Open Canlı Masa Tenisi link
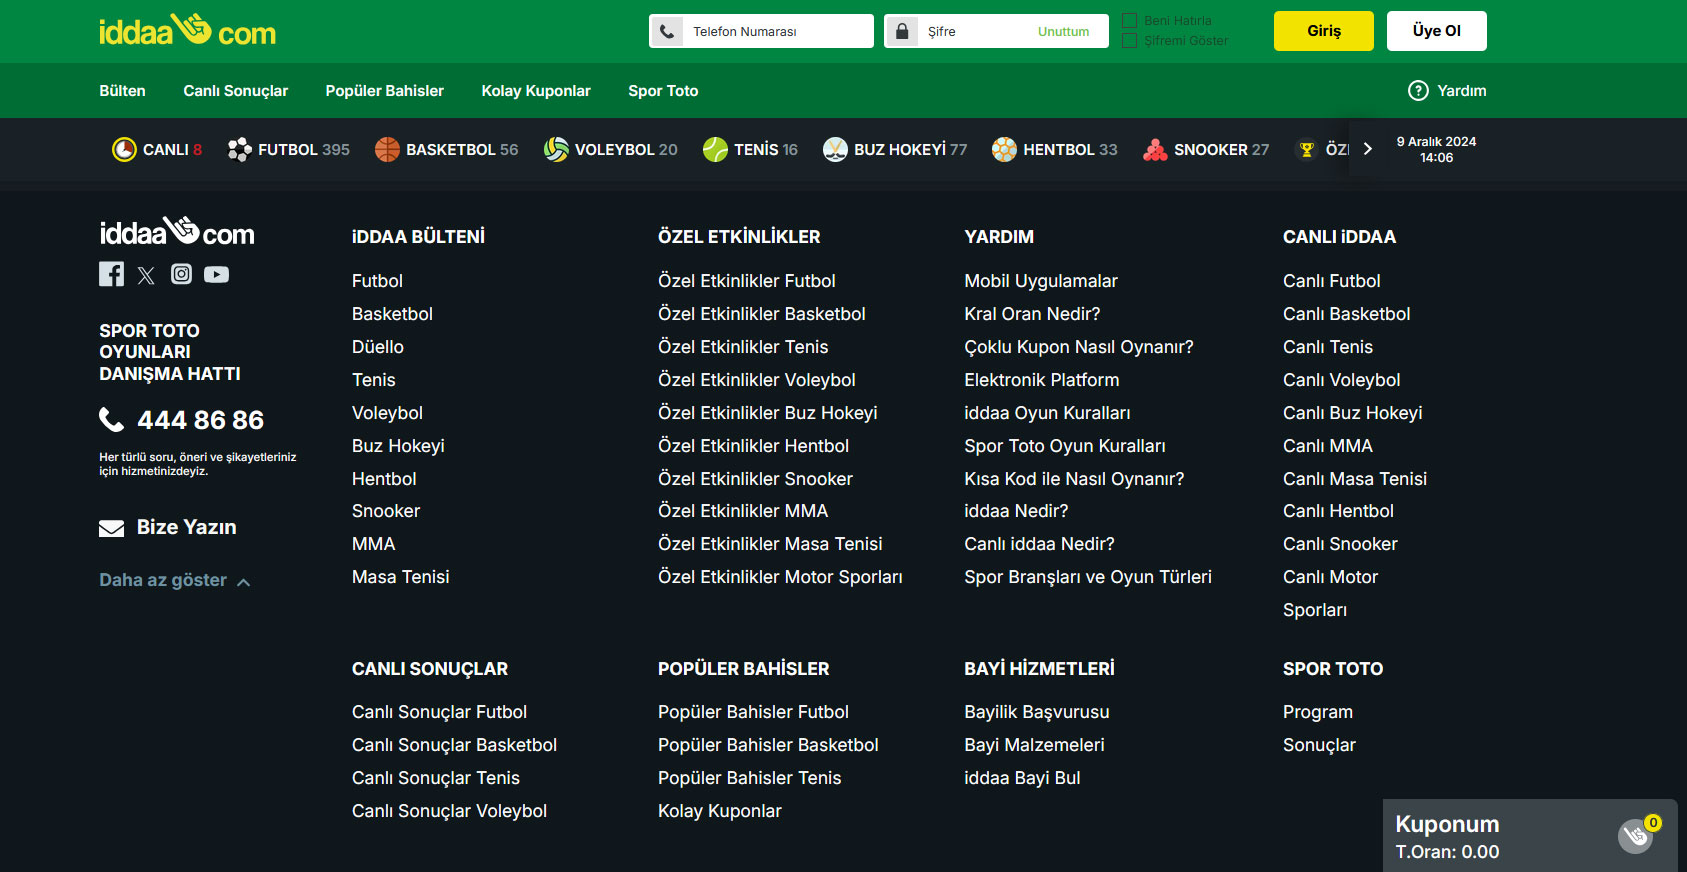This screenshot has width=1687, height=872. [1355, 479]
